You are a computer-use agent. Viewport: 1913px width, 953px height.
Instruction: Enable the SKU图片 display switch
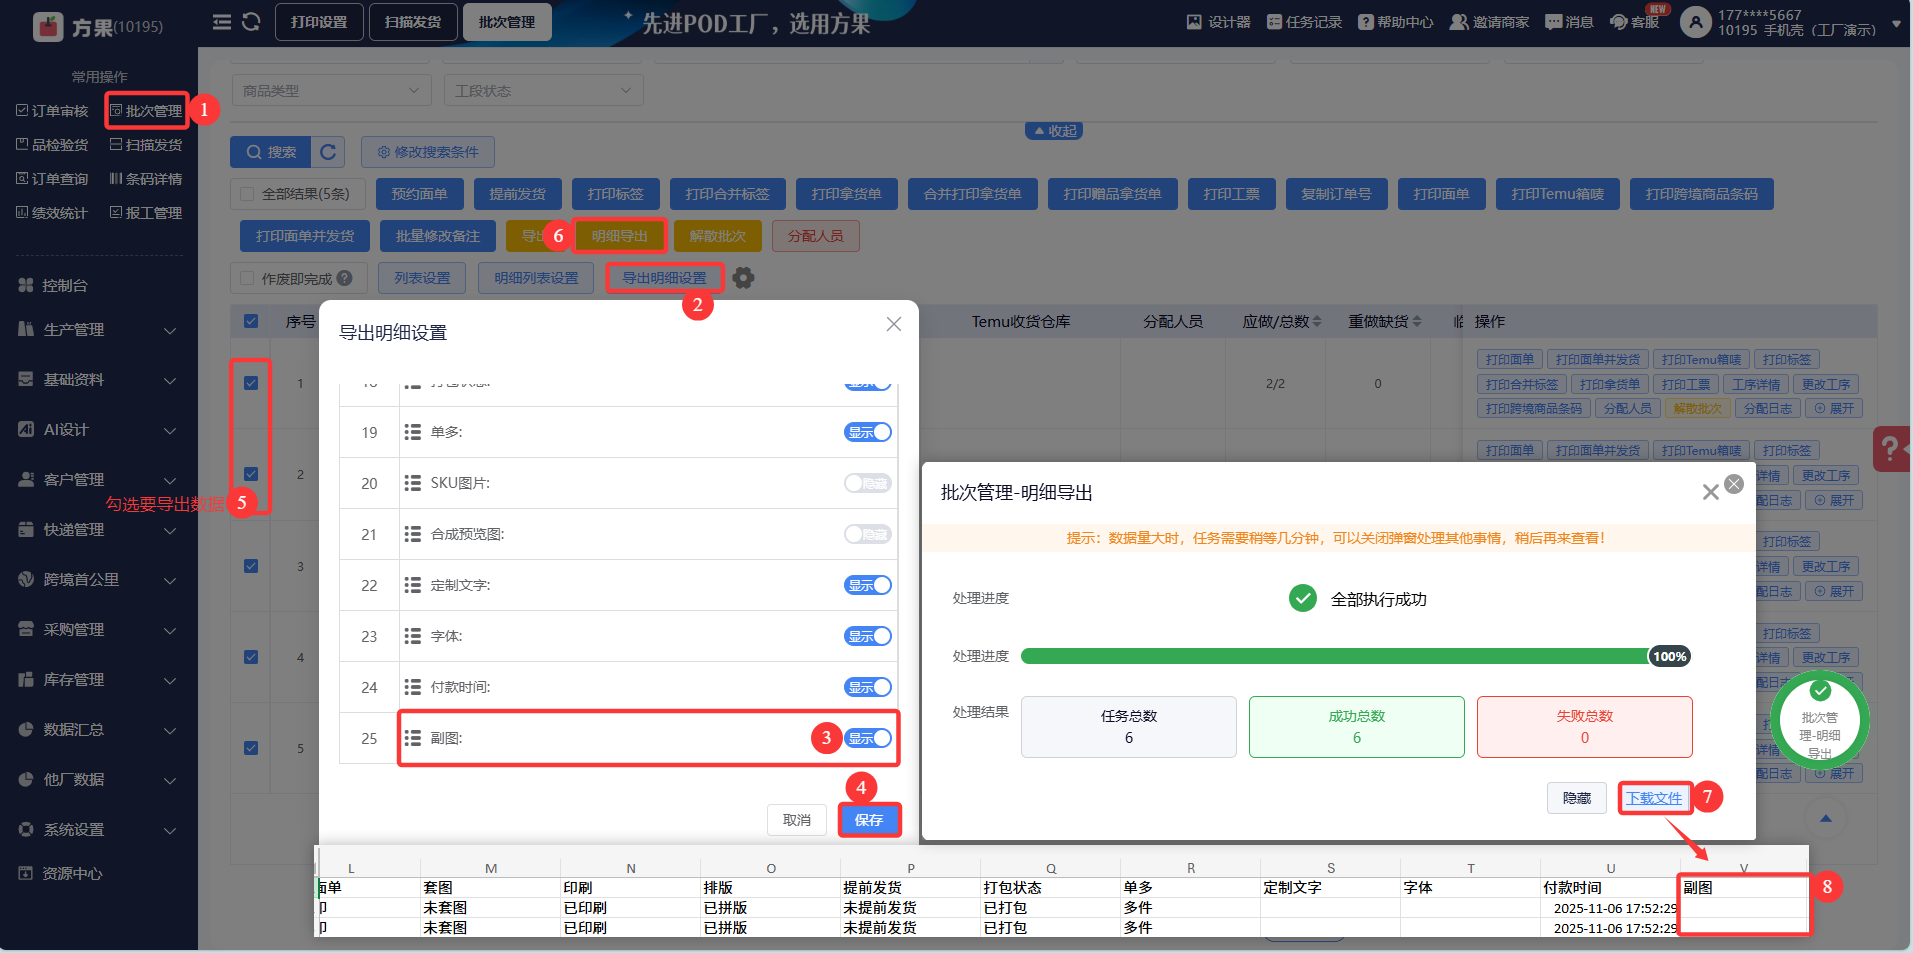pyautogui.click(x=867, y=484)
